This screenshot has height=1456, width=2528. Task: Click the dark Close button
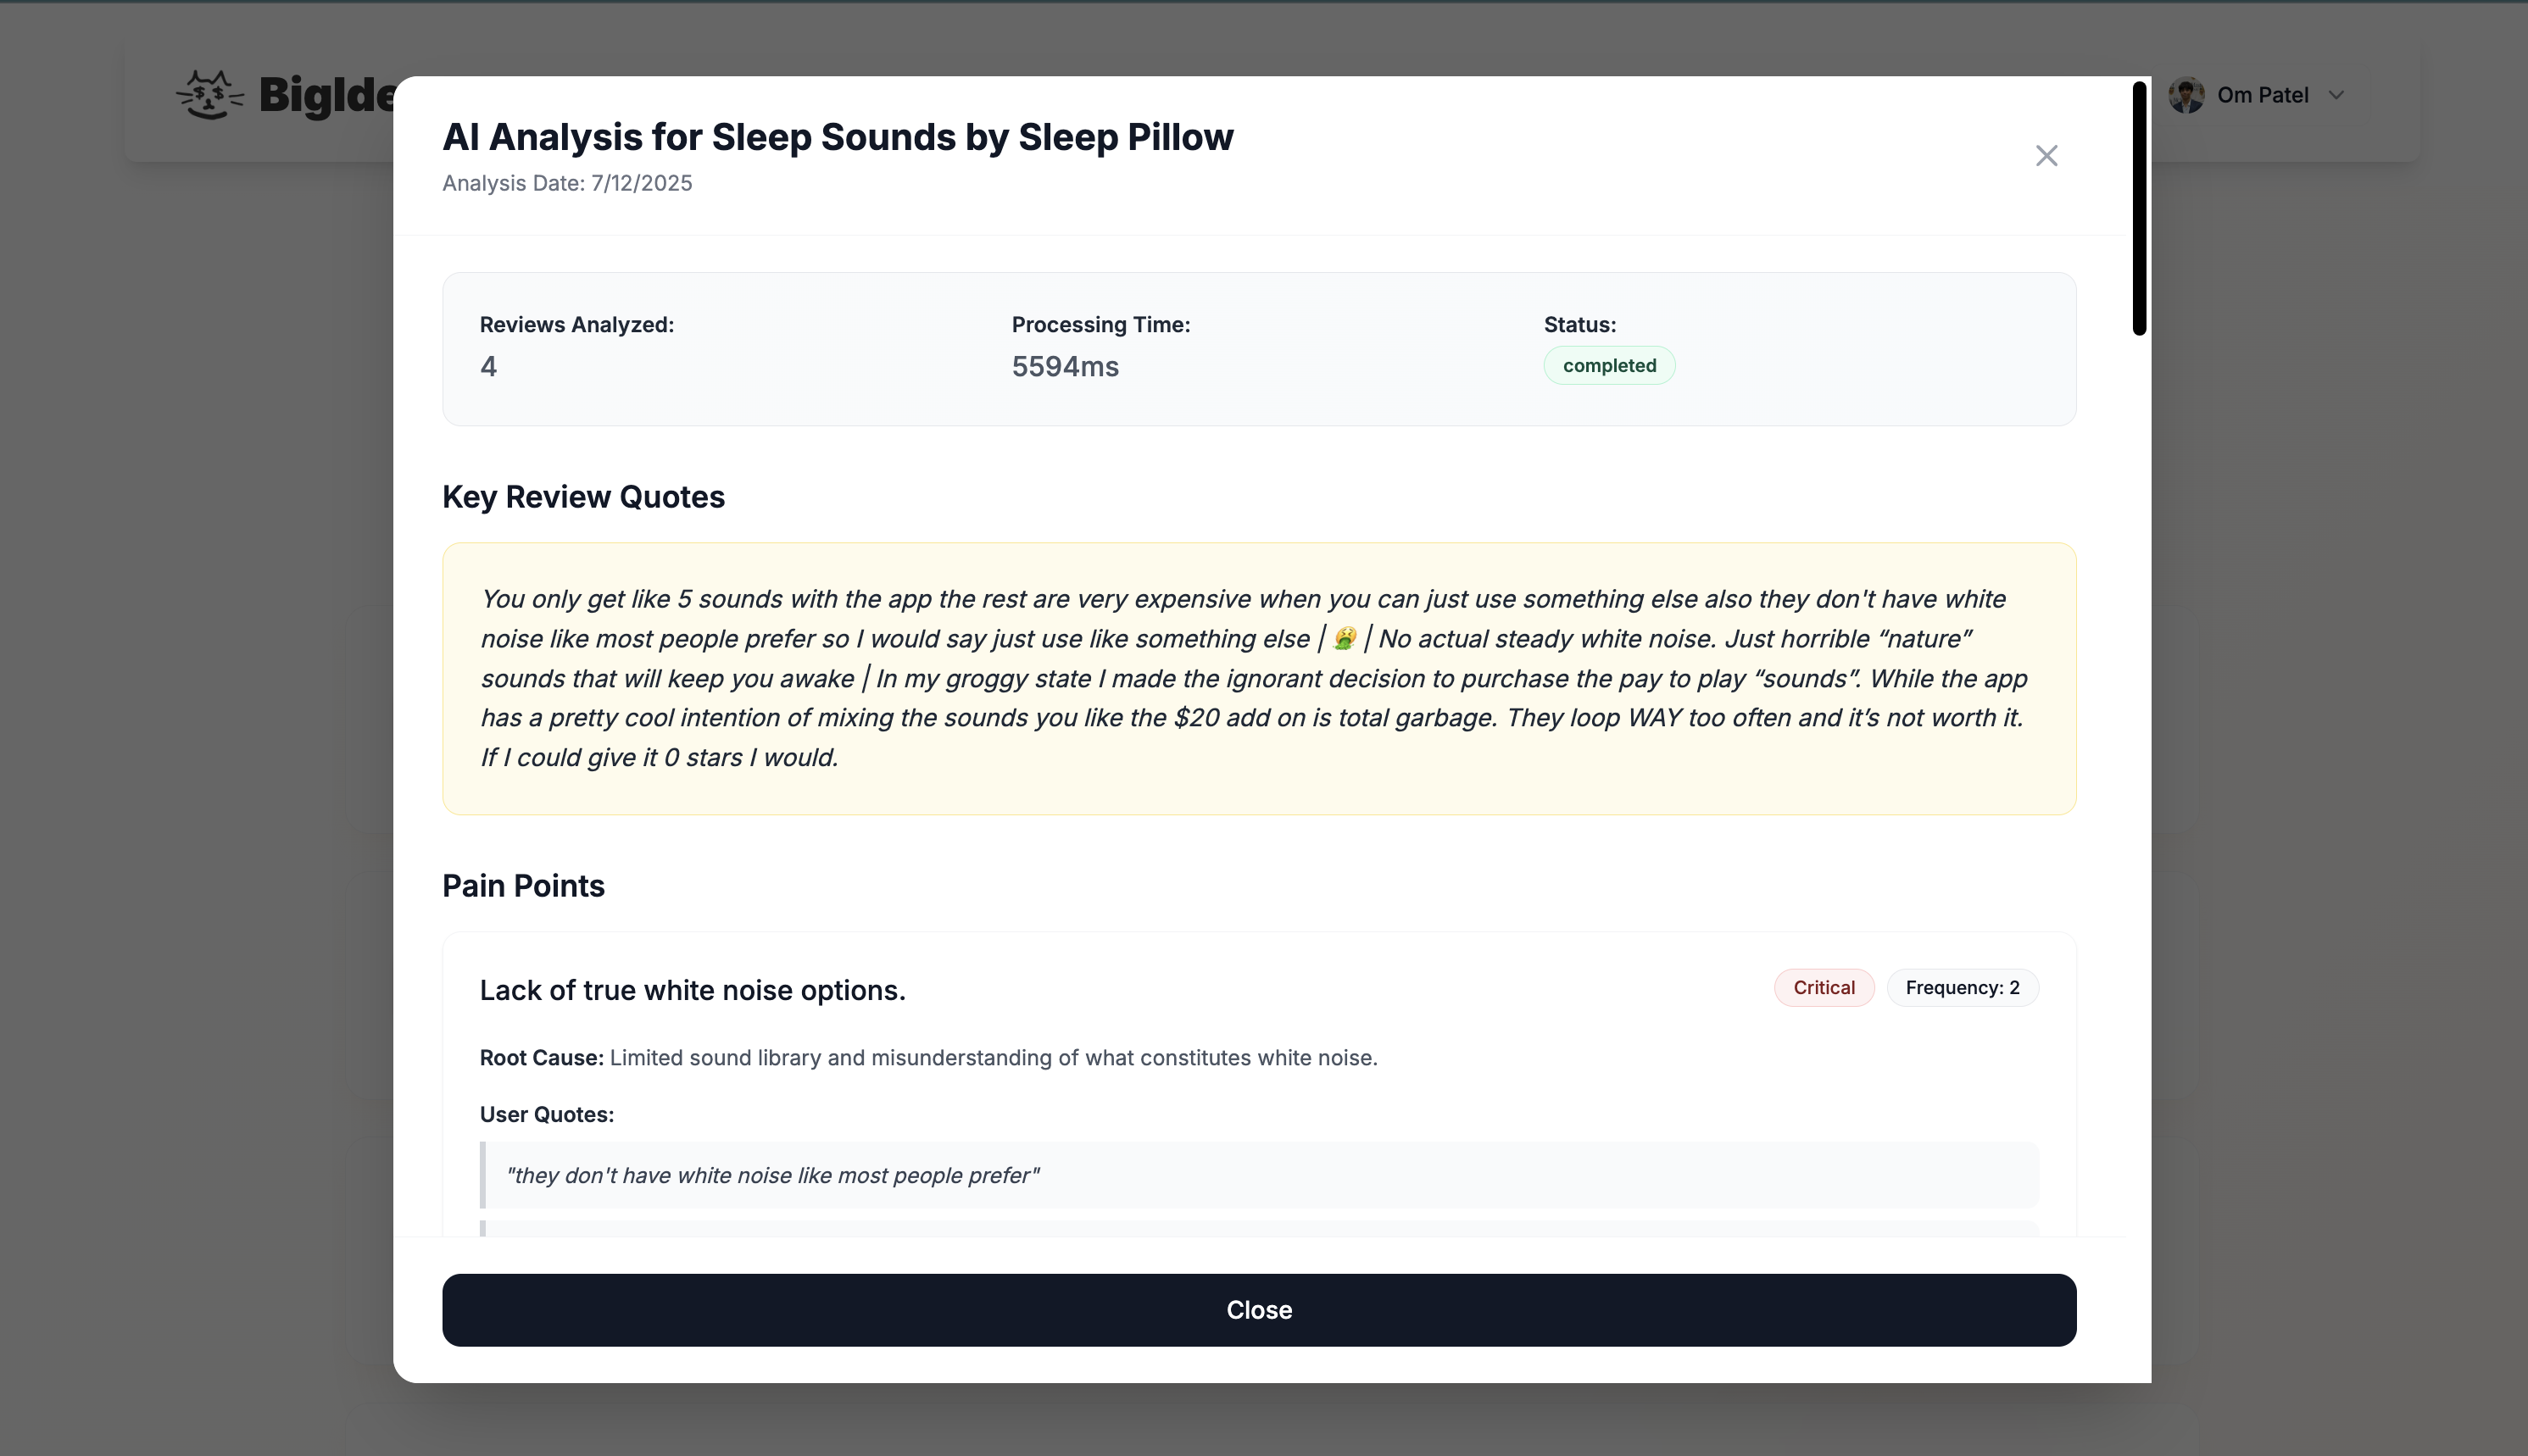(x=1259, y=1309)
